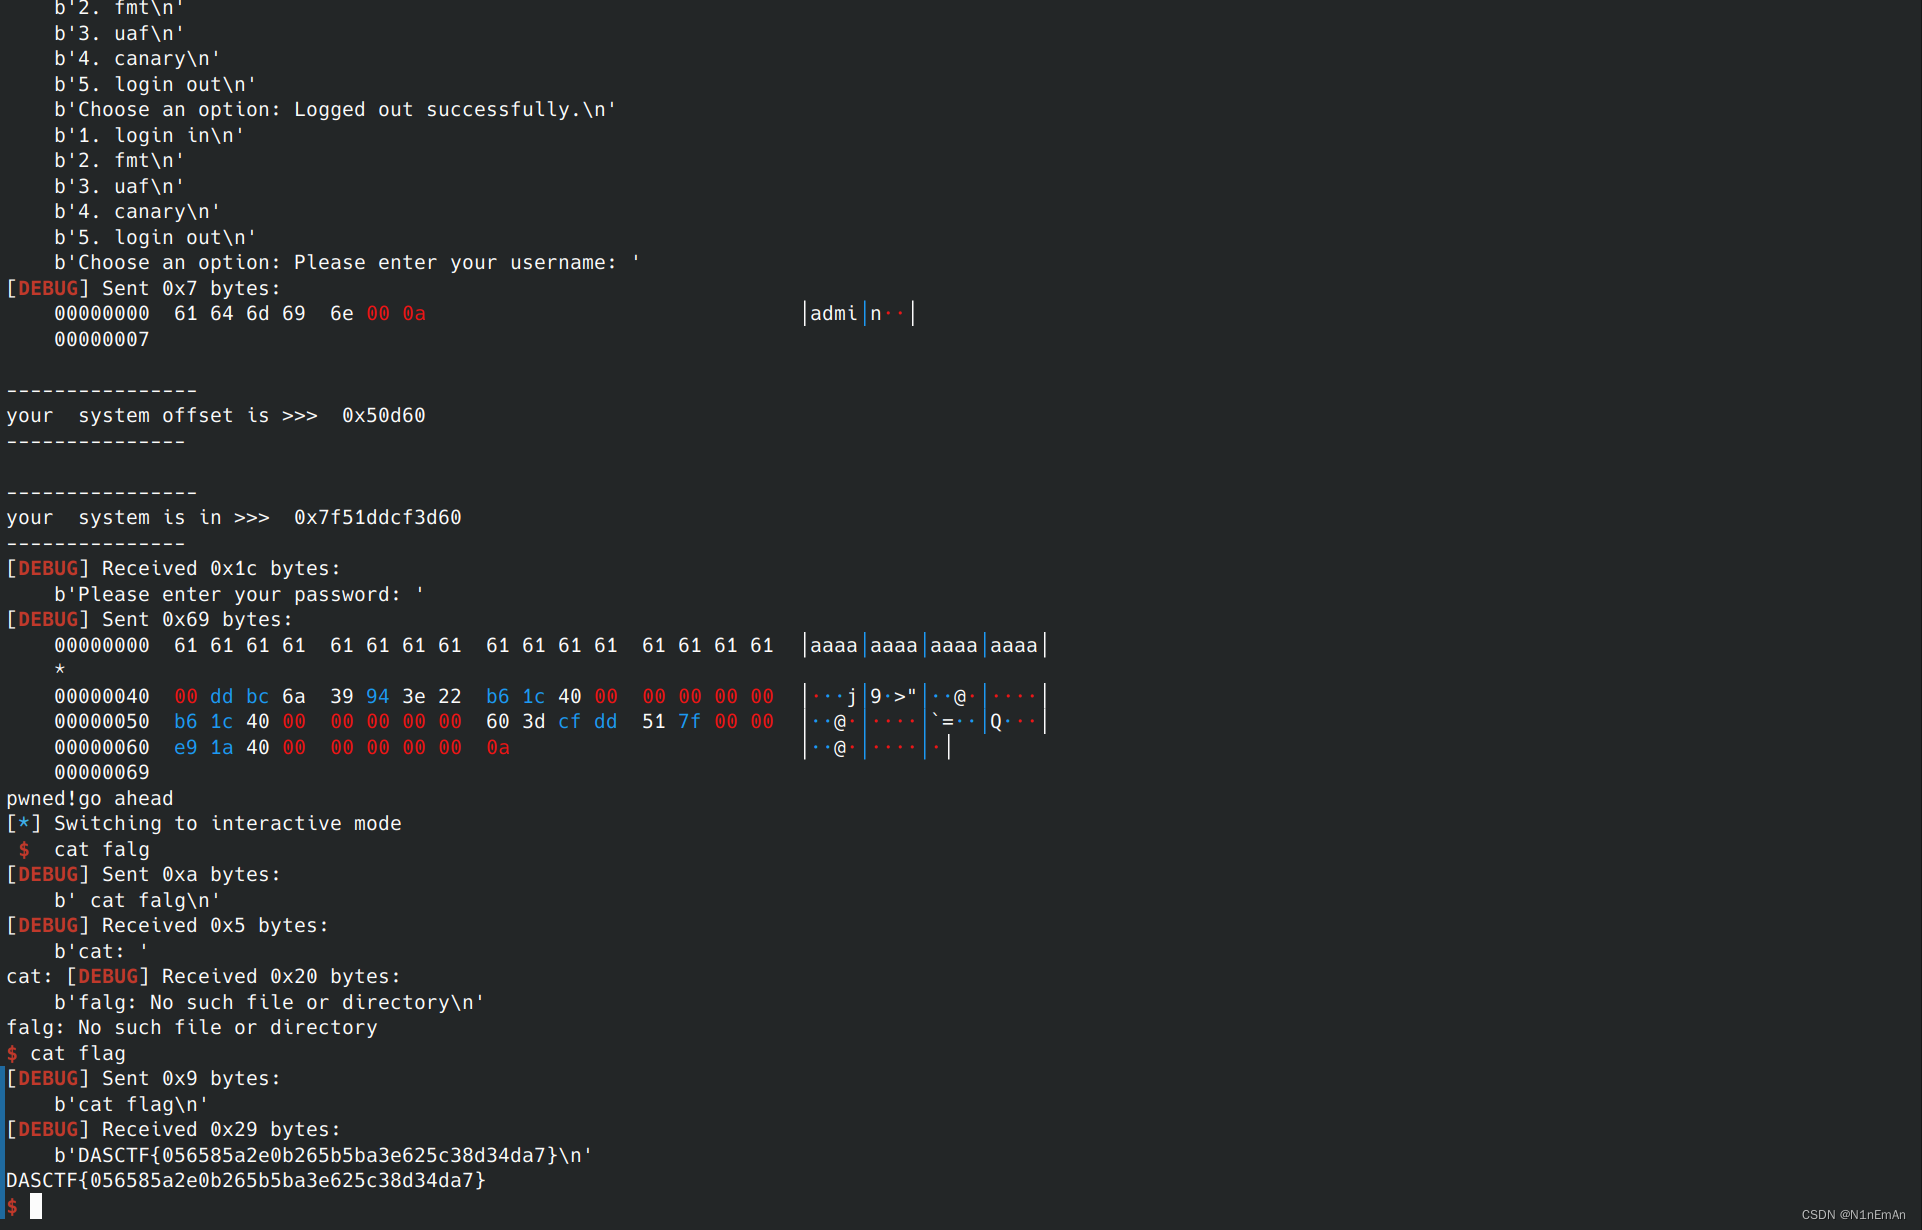Click the terminal cursor at the final prompt

(36, 1206)
